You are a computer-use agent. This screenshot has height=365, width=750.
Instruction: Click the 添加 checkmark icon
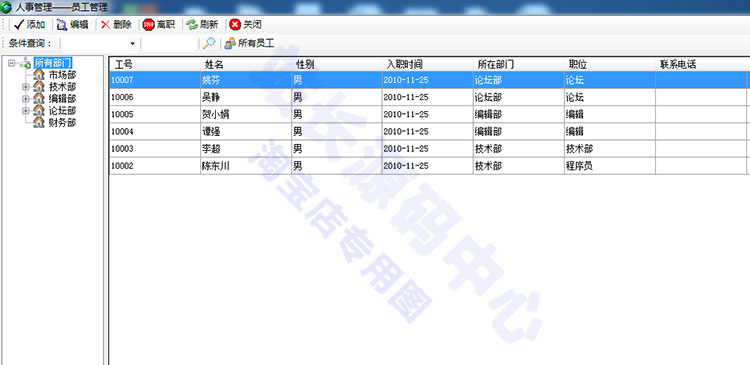[19, 25]
